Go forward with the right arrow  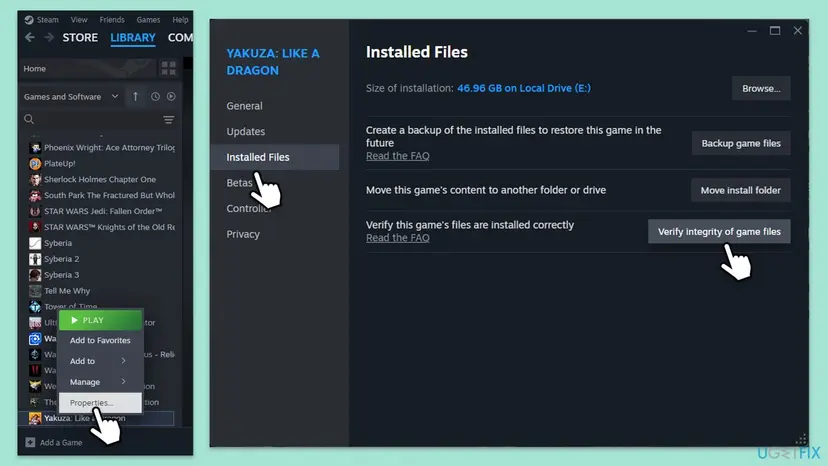click(49, 37)
